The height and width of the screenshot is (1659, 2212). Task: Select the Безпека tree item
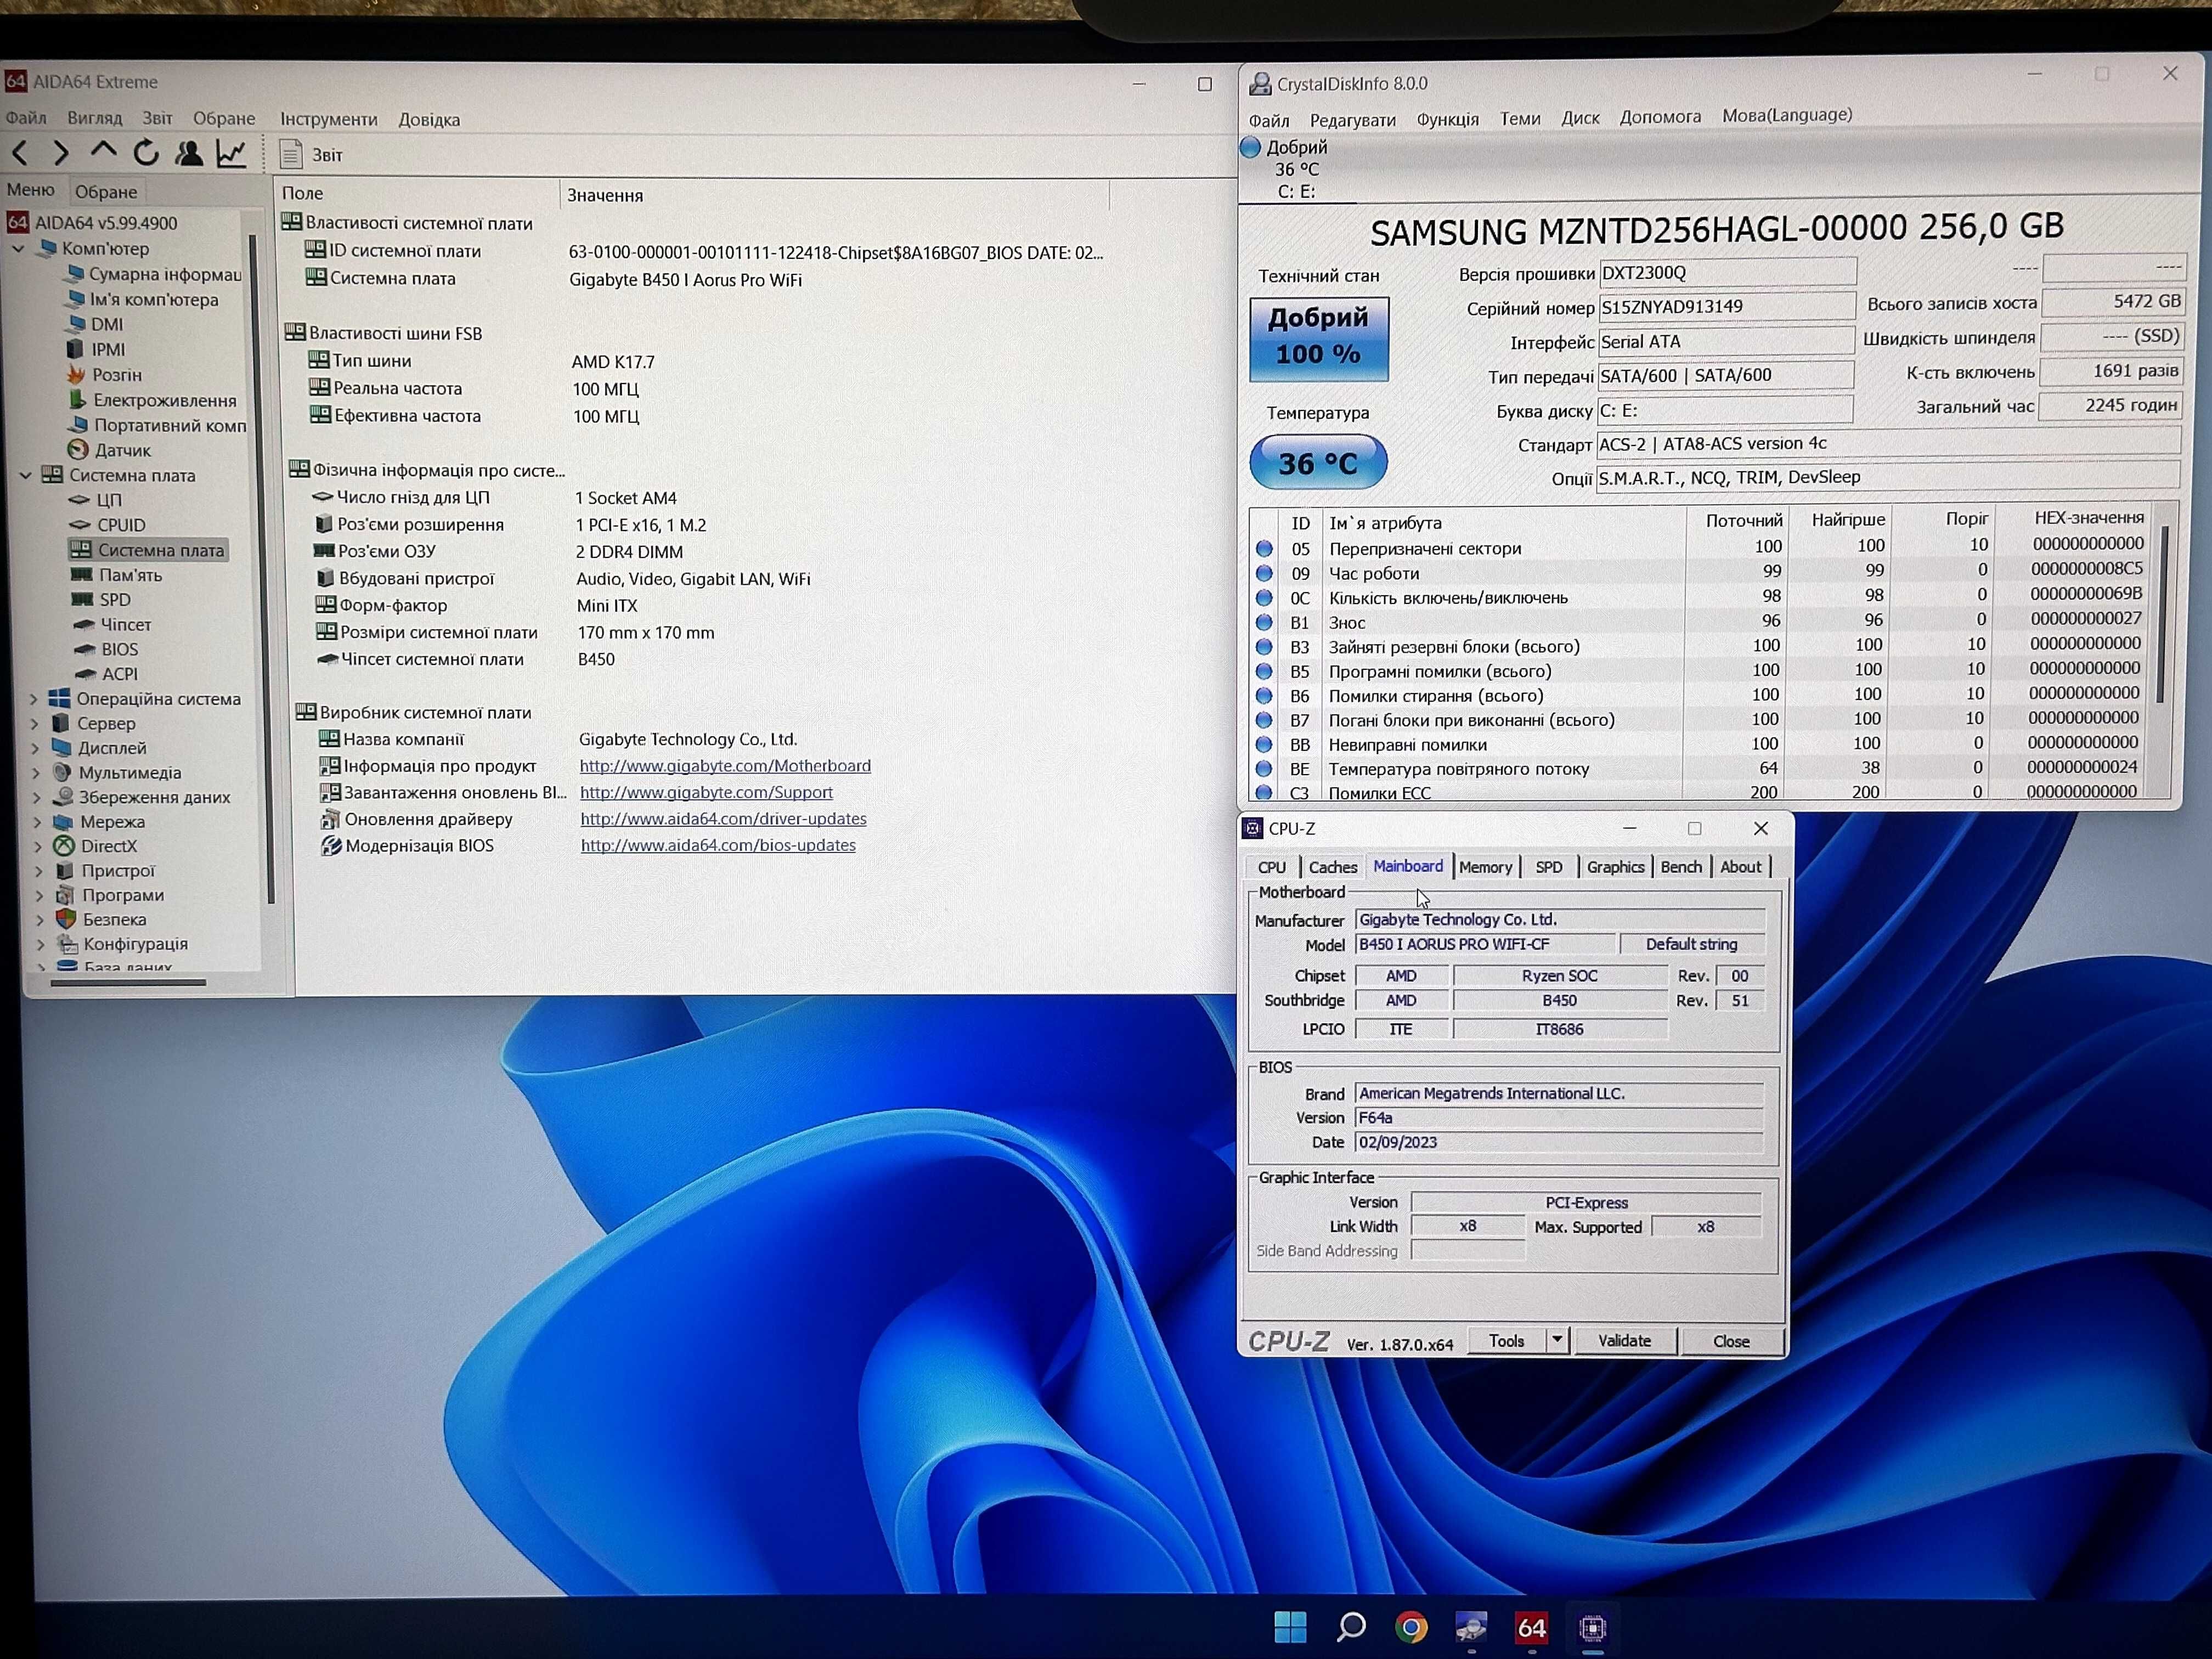point(102,919)
